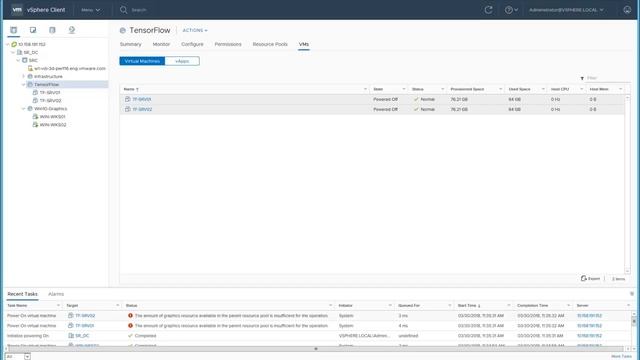The height and width of the screenshot is (360, 640).
Task: Collapse the TensorFlow tree node
Action: [24, 84]
